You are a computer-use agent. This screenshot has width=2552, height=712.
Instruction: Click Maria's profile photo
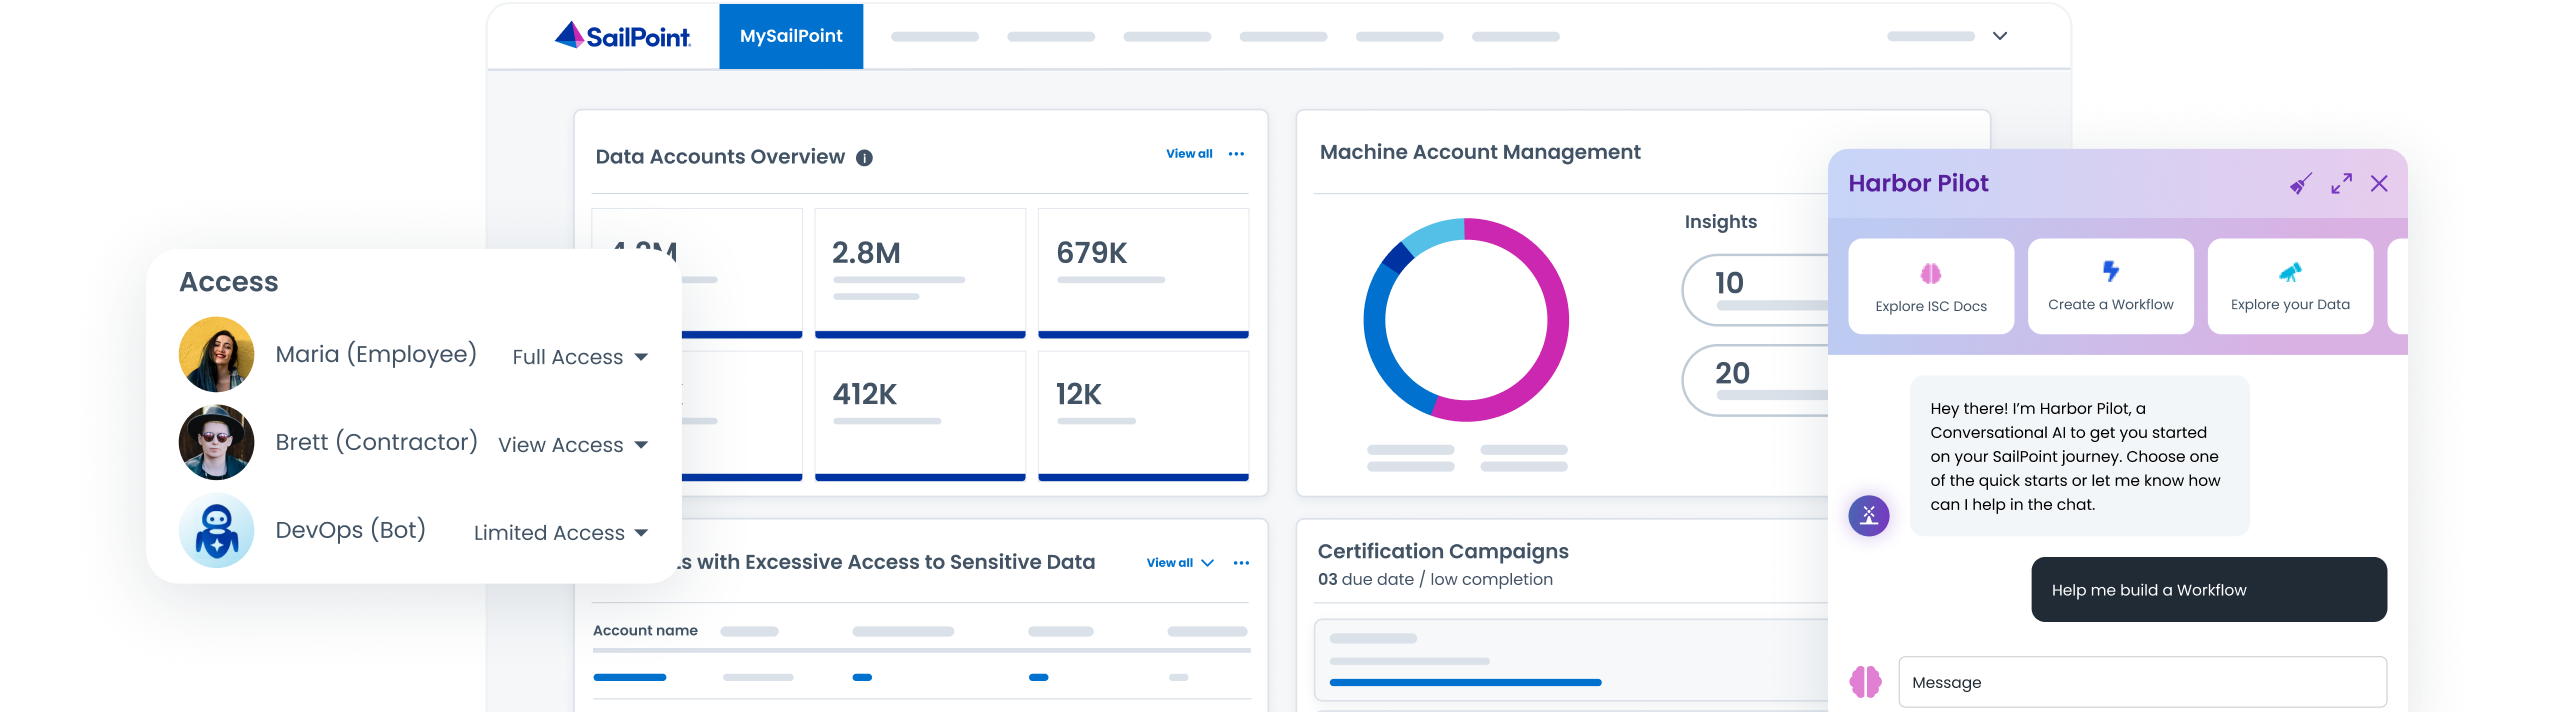pos(216,354)
